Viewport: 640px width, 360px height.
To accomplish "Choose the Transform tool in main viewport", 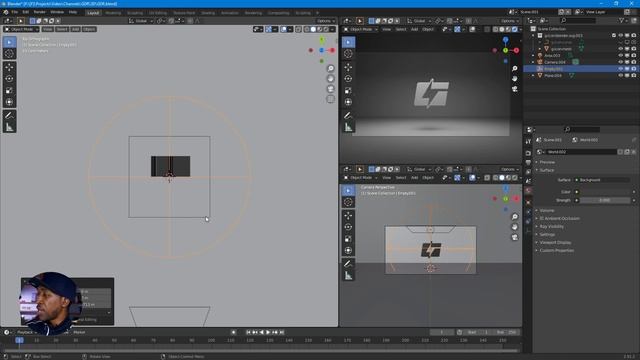I will click(9, 102).
